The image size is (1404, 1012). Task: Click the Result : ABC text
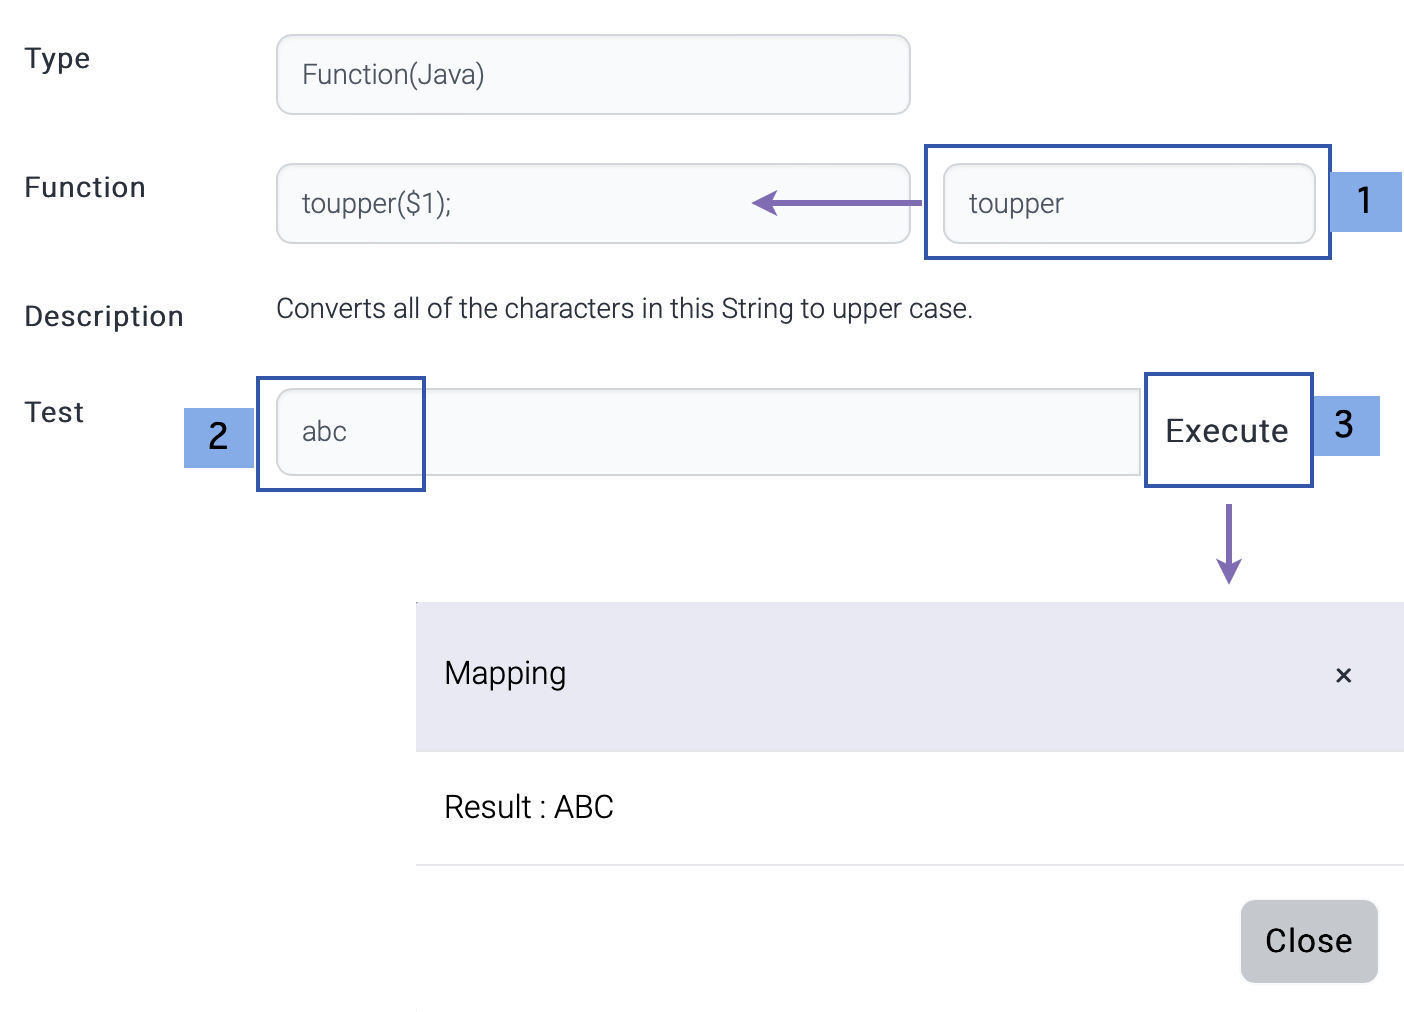point(528,807)
